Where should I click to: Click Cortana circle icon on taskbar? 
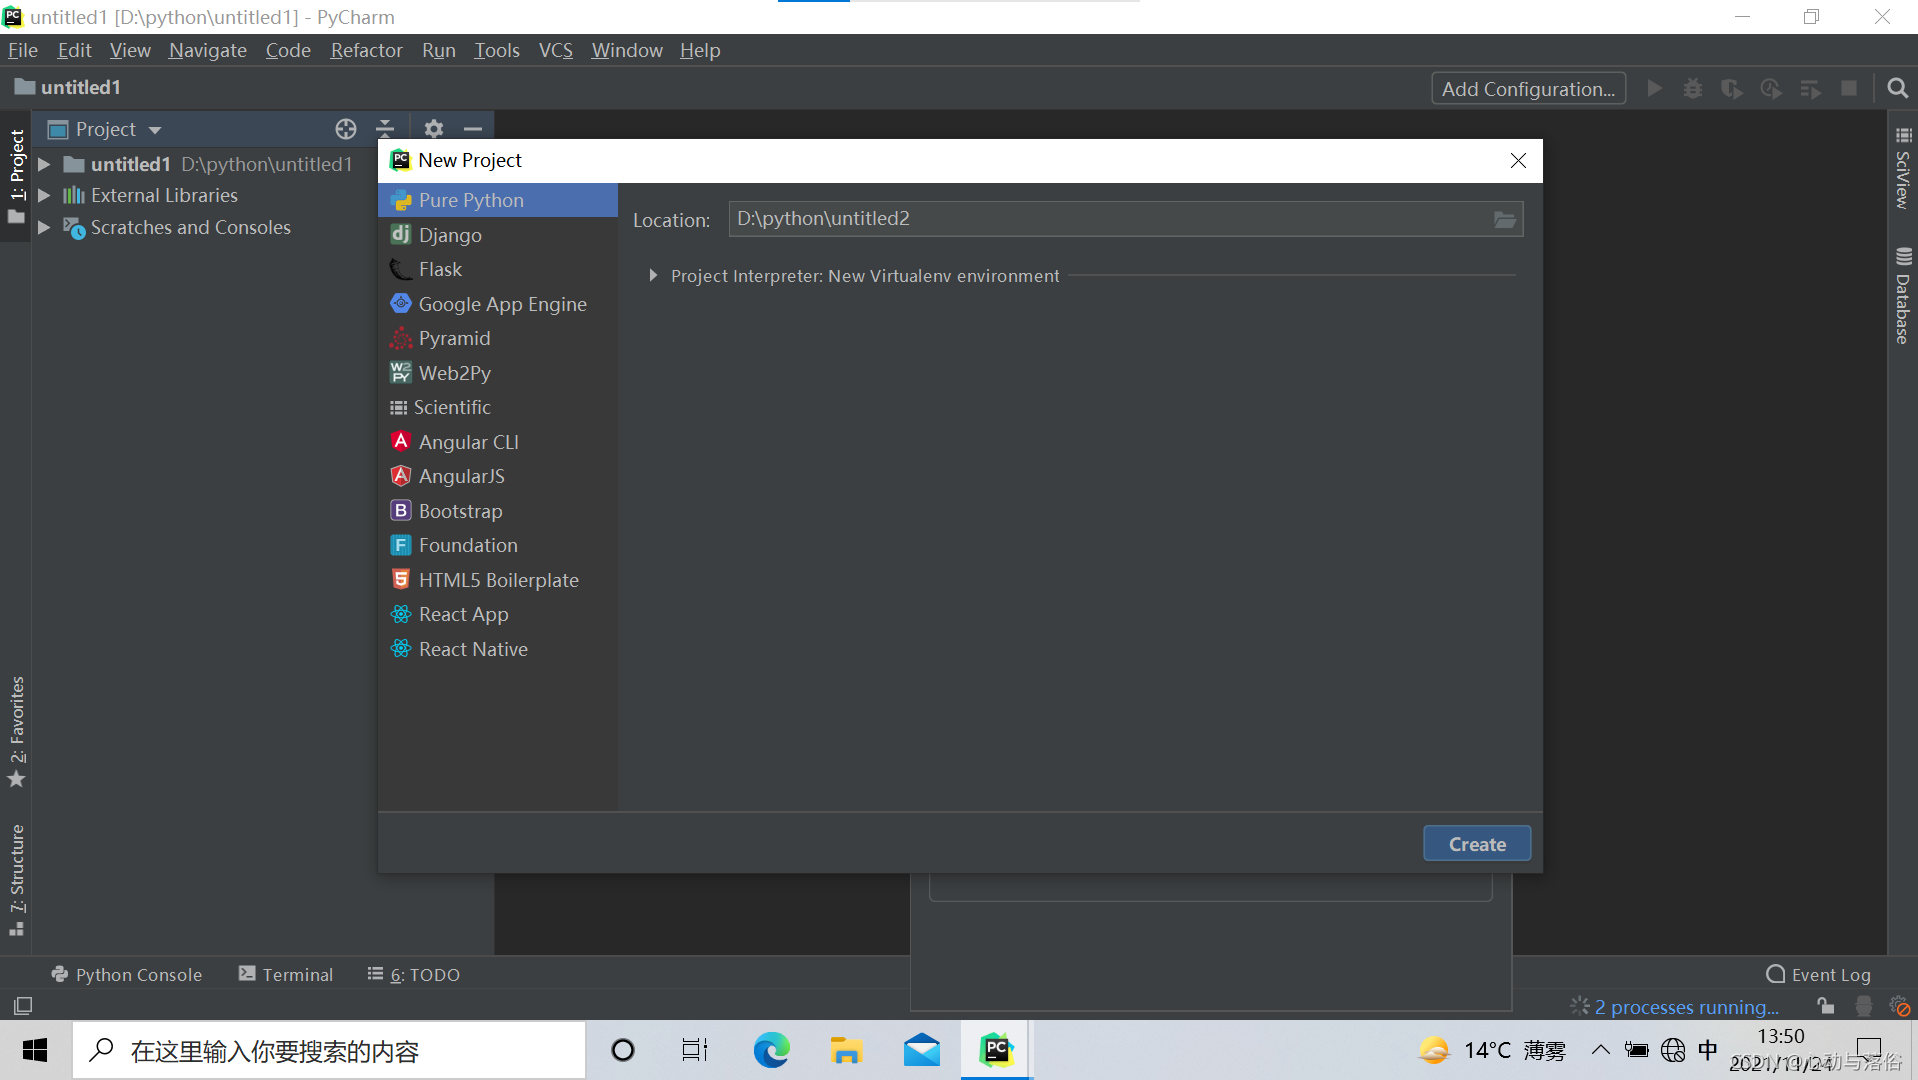622,1050
